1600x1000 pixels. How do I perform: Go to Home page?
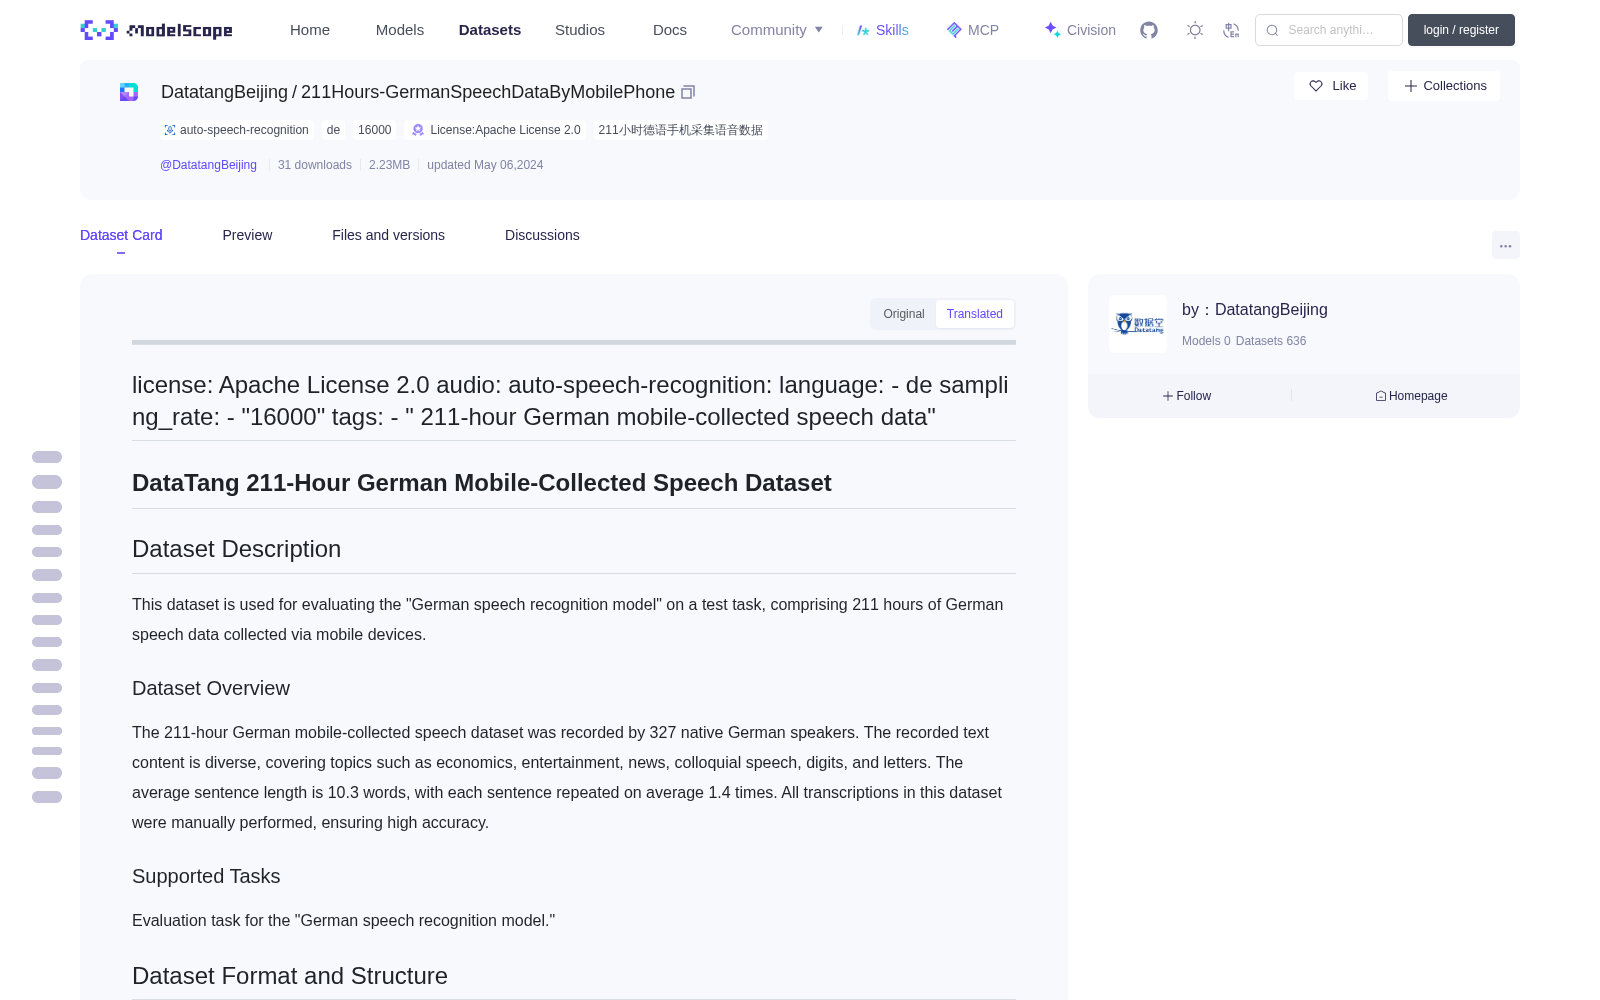tap(310, 30)
